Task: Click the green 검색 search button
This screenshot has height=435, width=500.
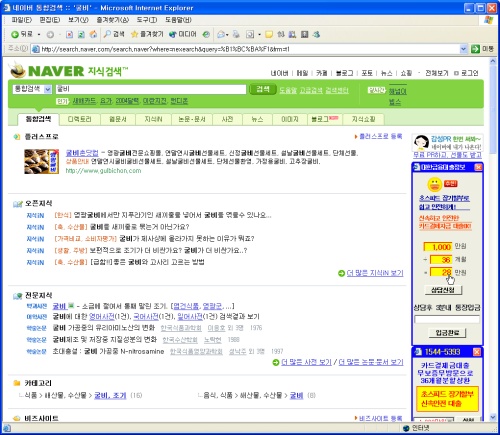Action: [x=263, y=89]
